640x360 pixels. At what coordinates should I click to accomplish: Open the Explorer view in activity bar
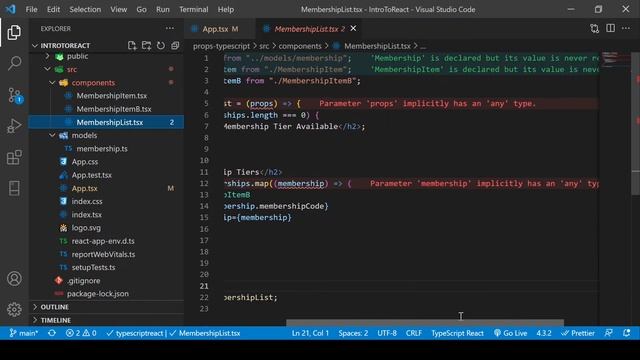pos(14,32)
